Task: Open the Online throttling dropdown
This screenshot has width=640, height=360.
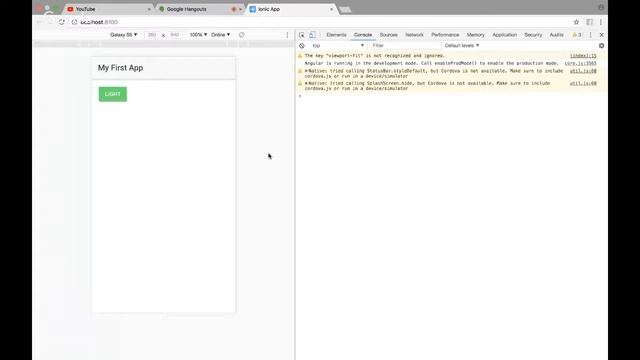Action: (x=220, y=35)
